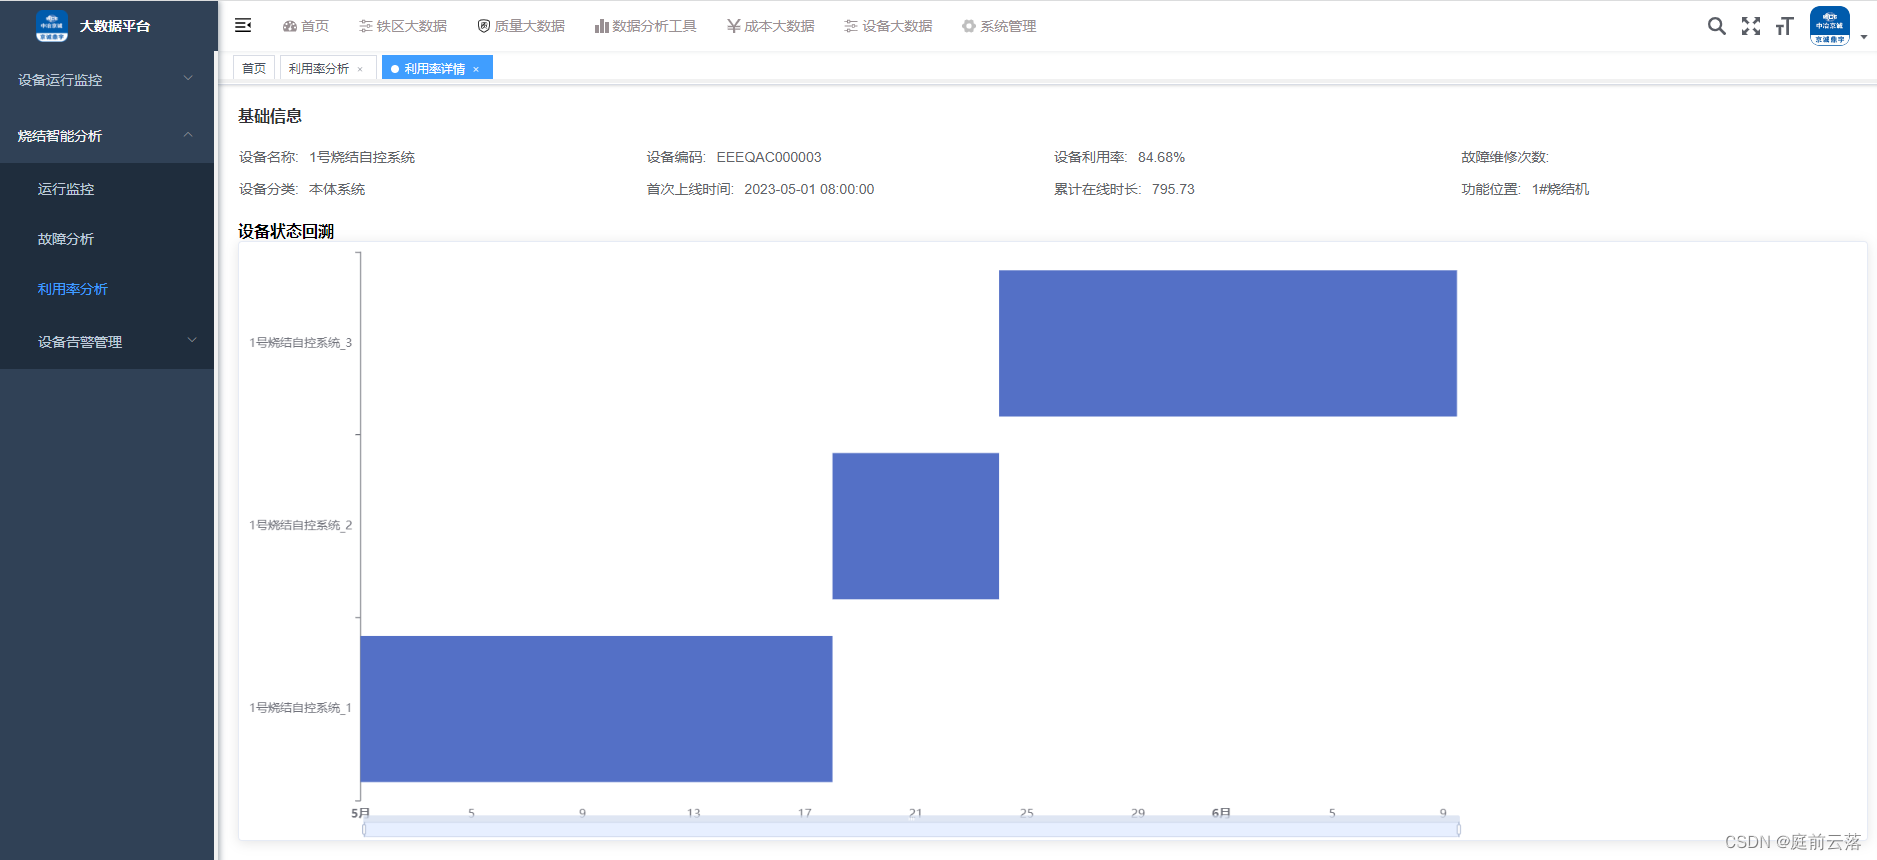The height and width of the screenshot is (860, 1877).
Task: Open 首页 in the top navigation
Action: [x=306, y=26]
